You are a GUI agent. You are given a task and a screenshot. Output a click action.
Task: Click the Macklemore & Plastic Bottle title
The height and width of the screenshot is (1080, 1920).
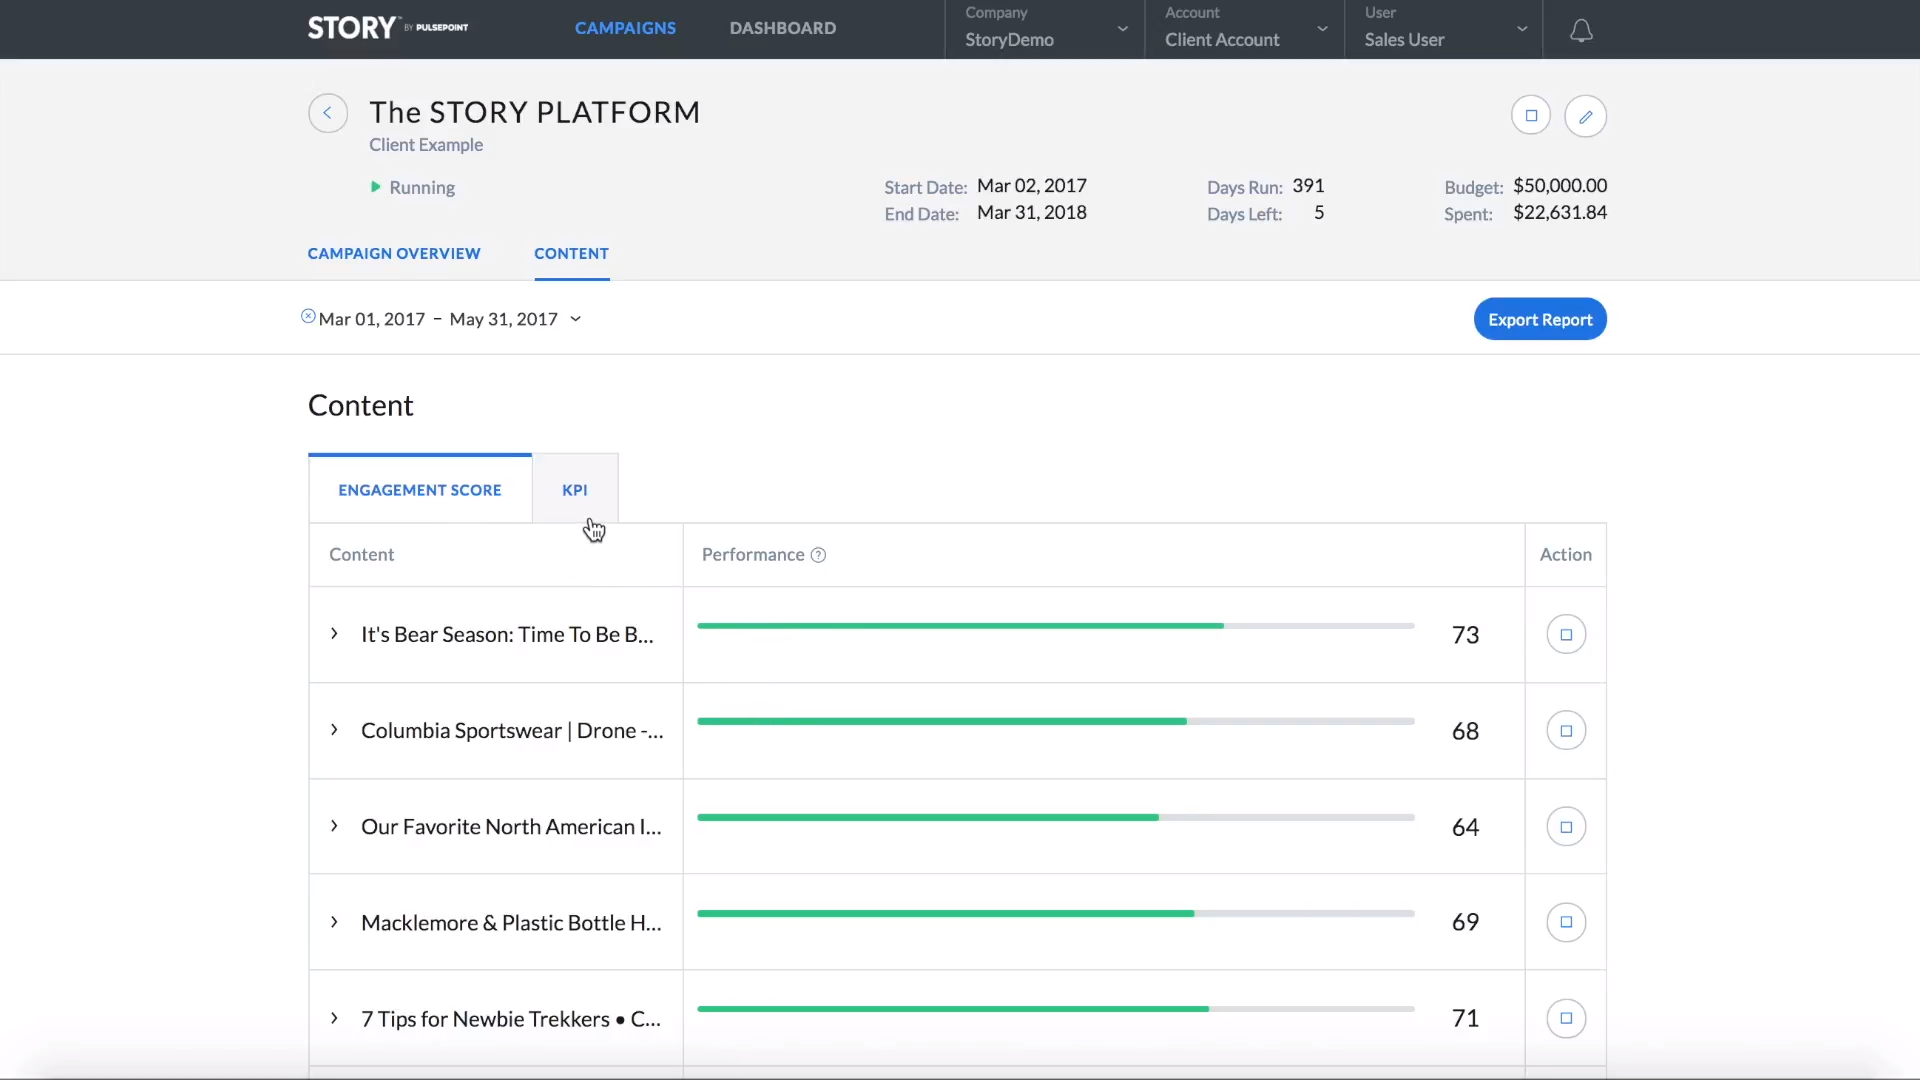coord(511,923)
